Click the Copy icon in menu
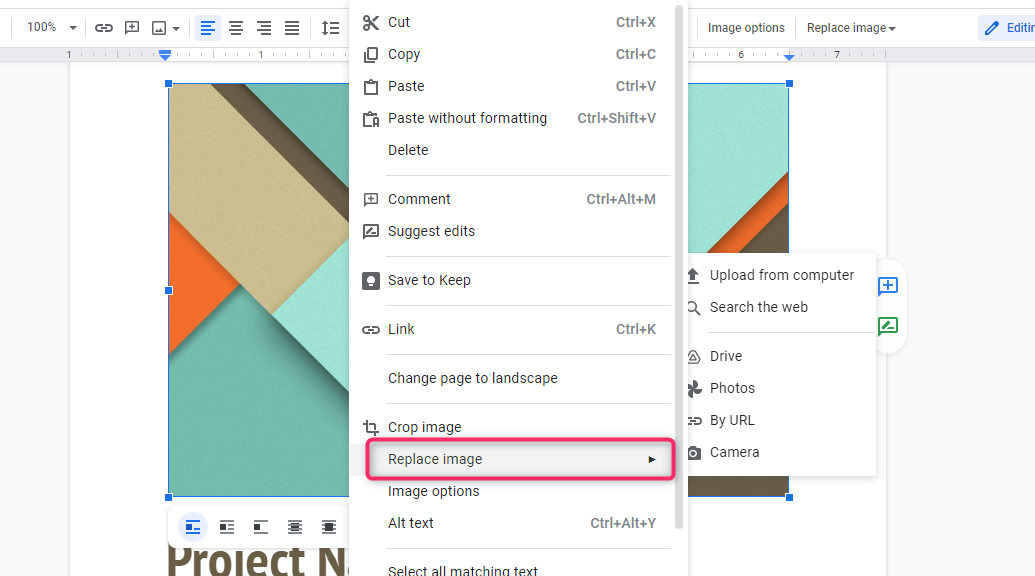This screenshot has height=576, width=1035. tap(371, 55)
